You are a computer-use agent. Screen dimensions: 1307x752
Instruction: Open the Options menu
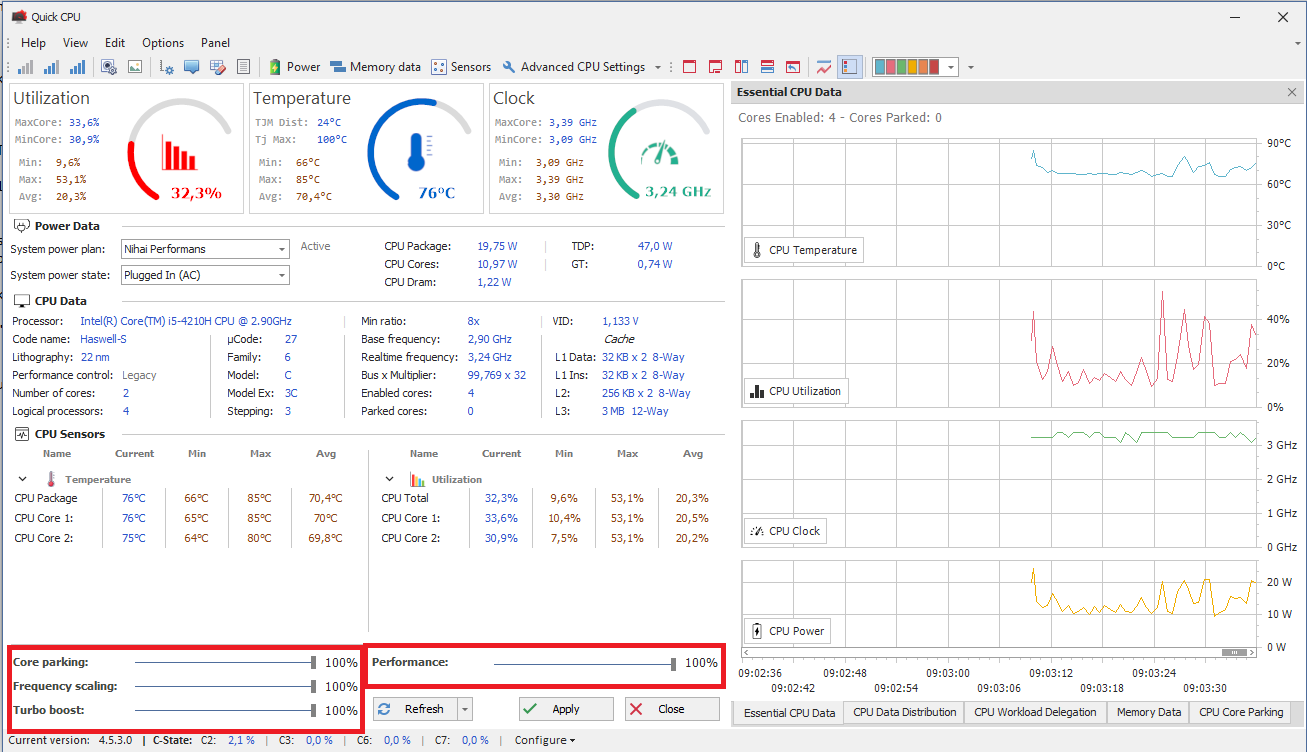[x=163, y=43]
